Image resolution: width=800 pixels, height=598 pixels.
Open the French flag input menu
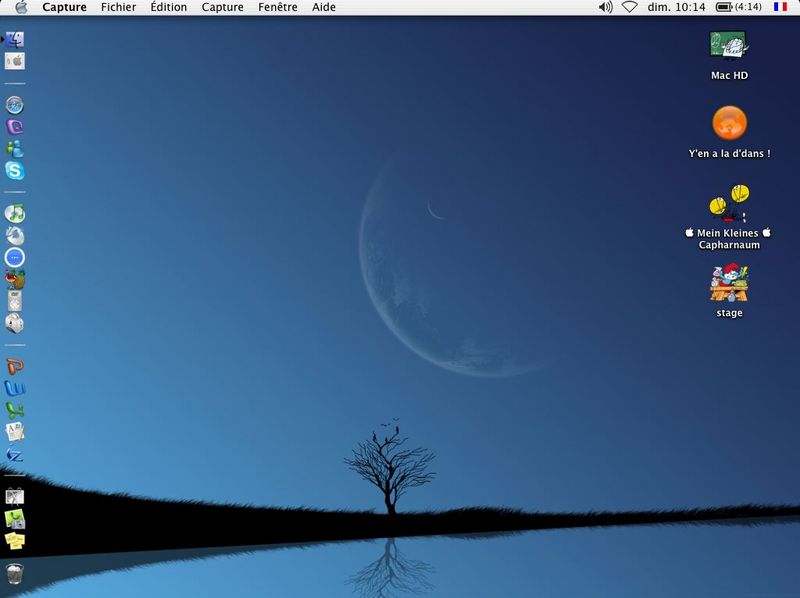click(x=780, y=7)
